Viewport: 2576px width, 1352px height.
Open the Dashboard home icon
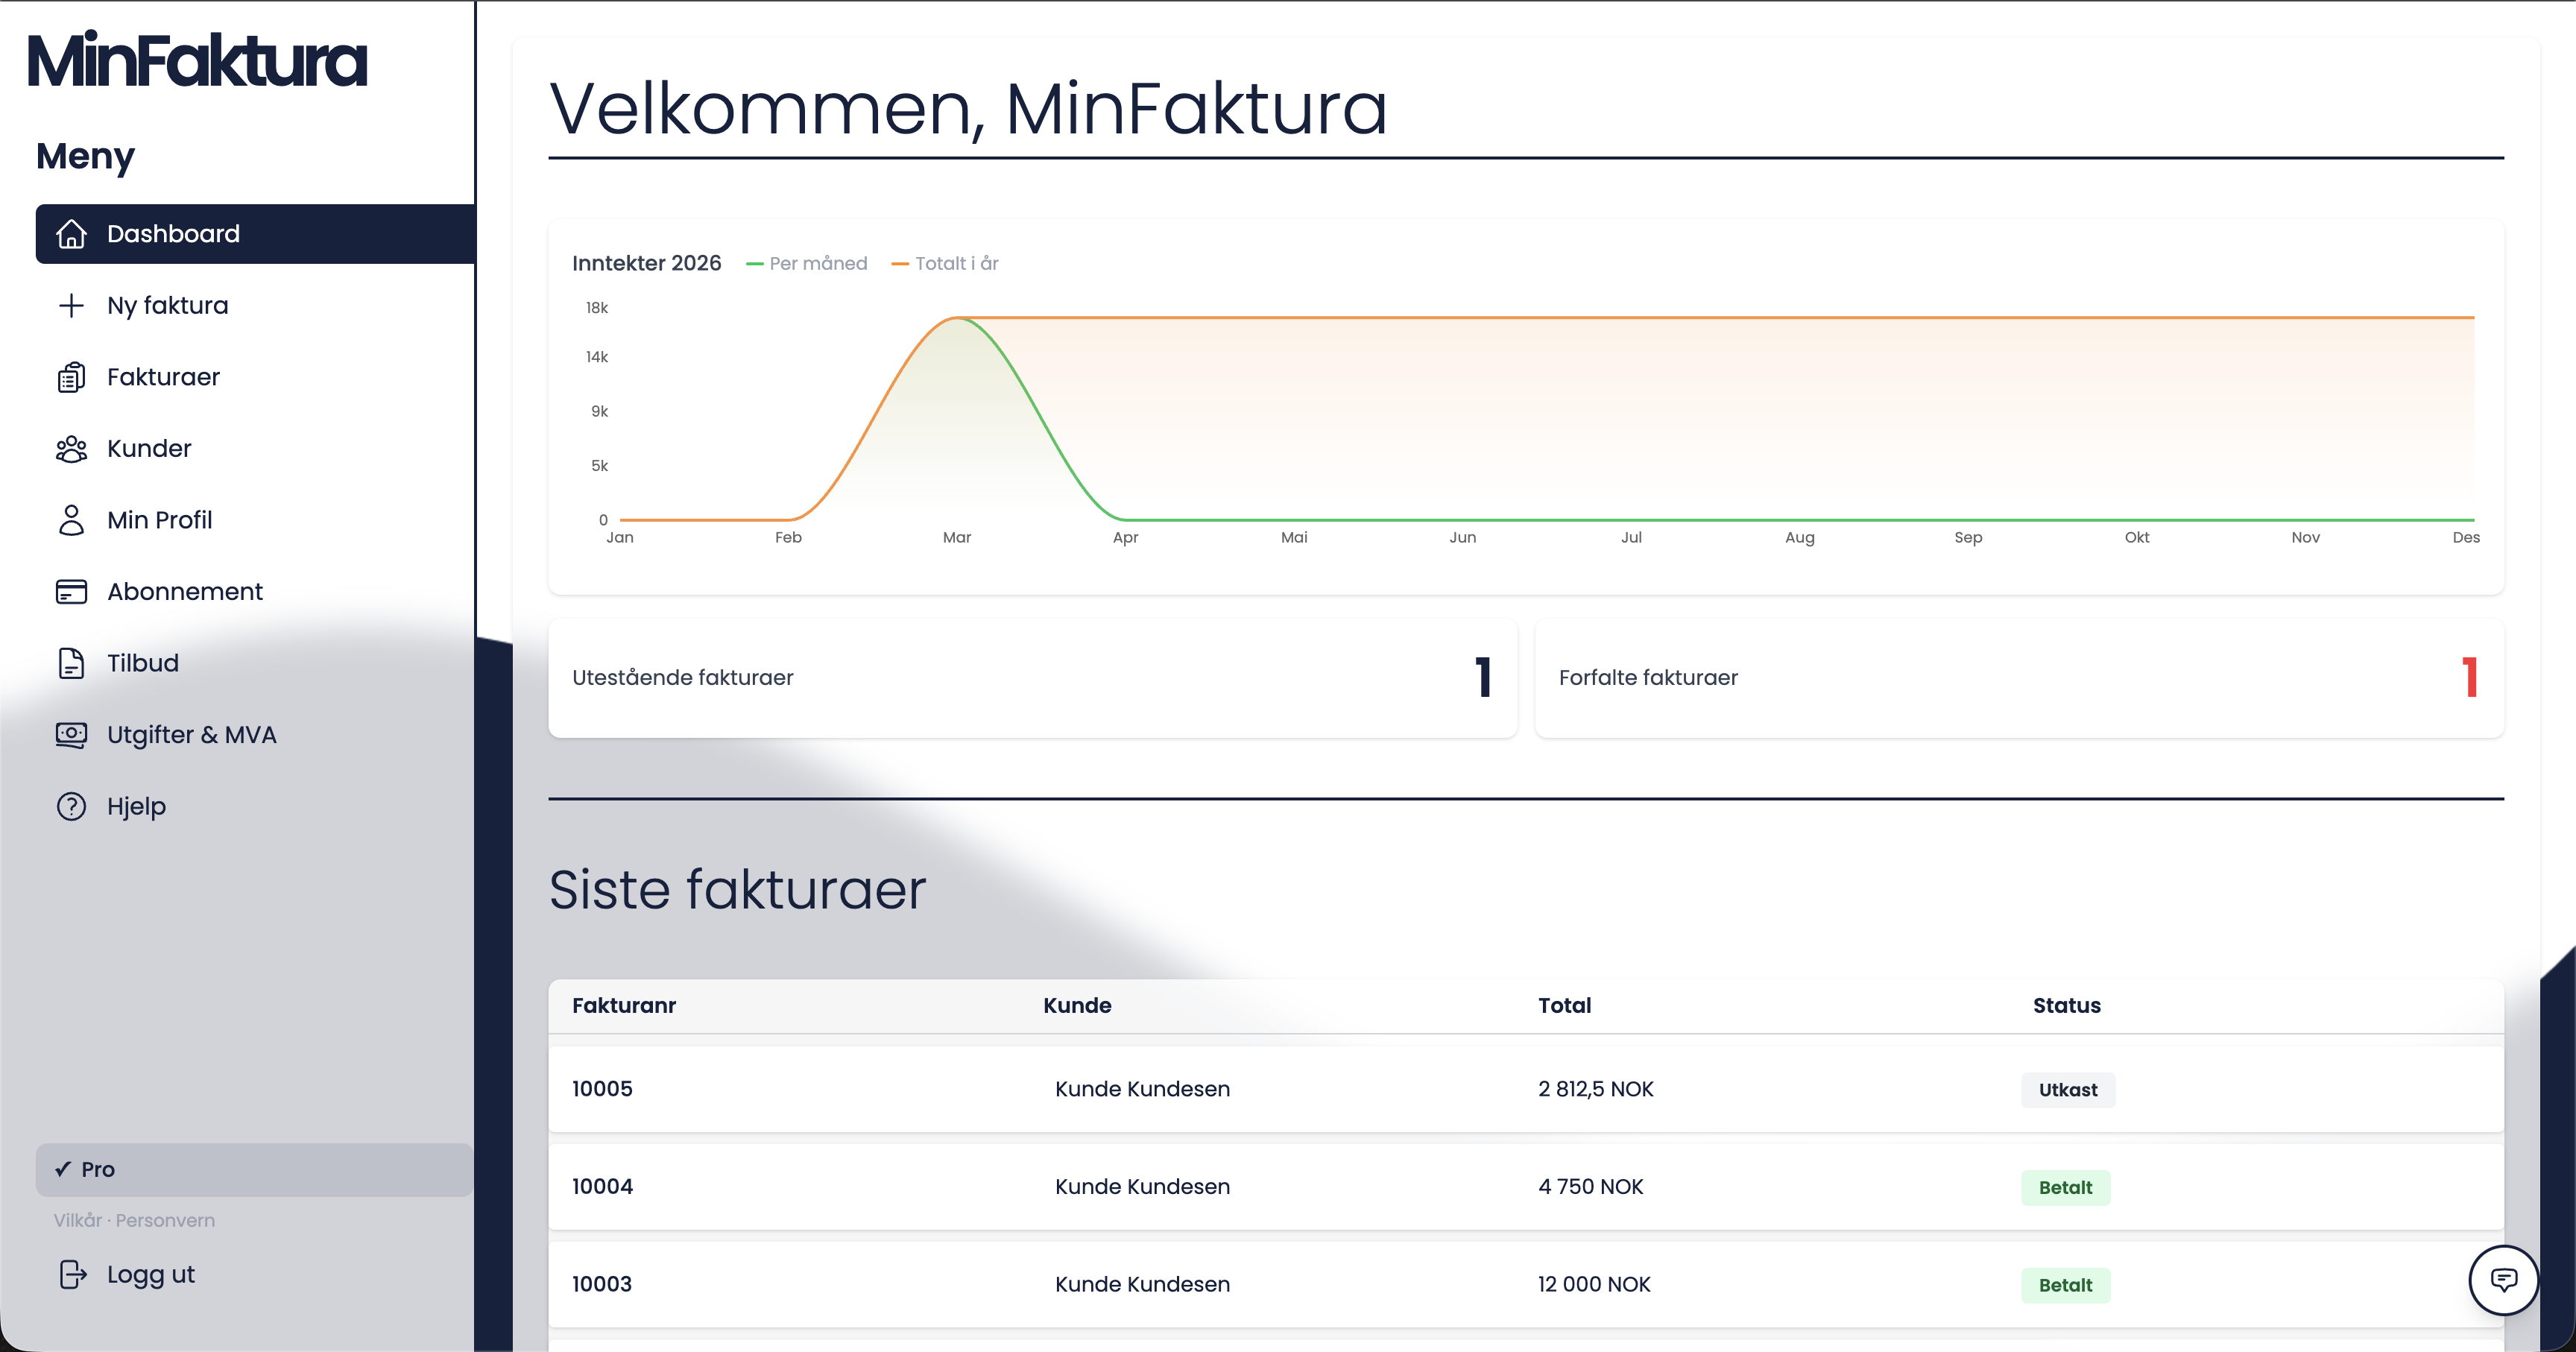coord(71,233)
